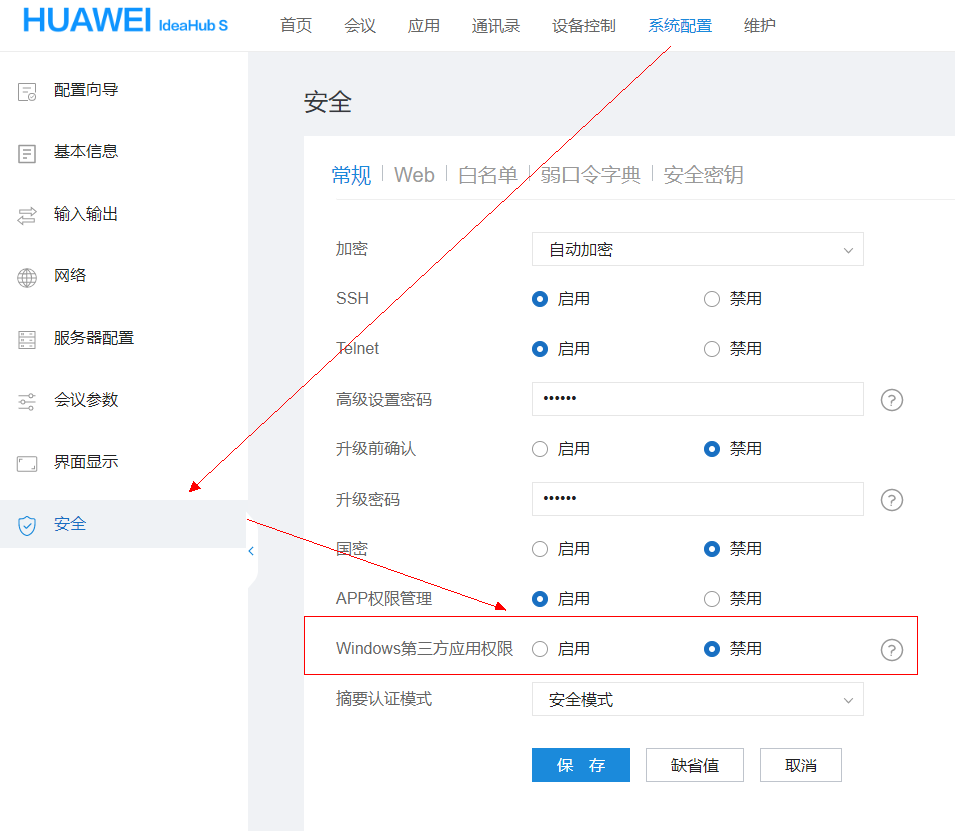This screenshot has width=955, height=831.
Task: Click the 取消 button
Action: click(801, 765)
